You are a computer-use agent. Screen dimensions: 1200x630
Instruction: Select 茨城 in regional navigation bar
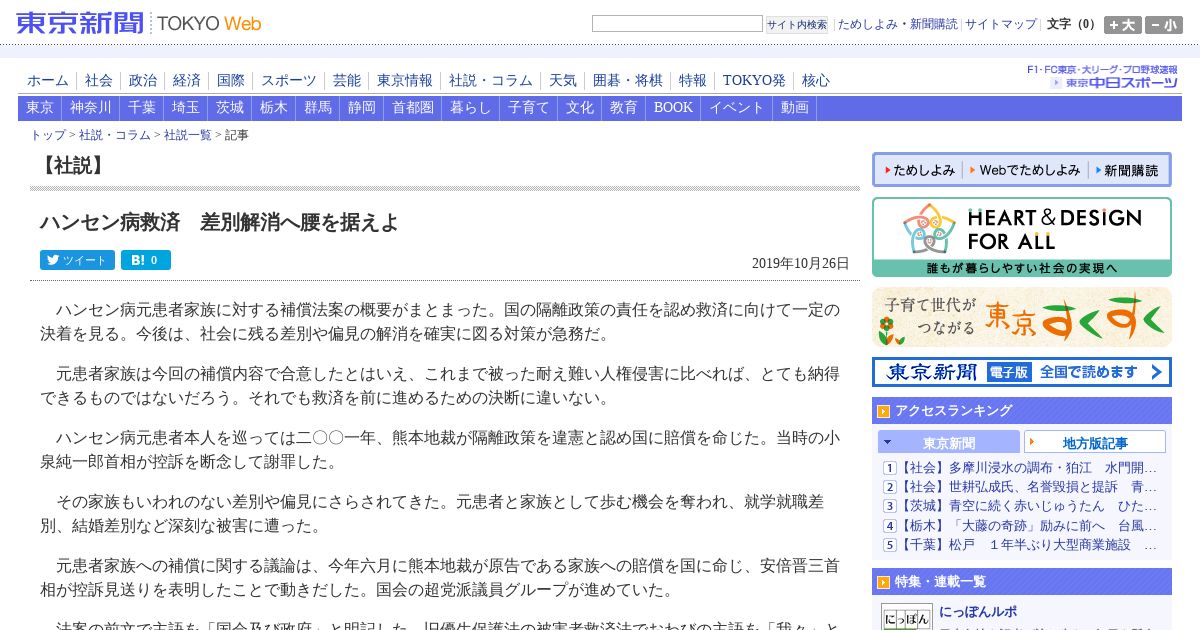pos(230,108)
